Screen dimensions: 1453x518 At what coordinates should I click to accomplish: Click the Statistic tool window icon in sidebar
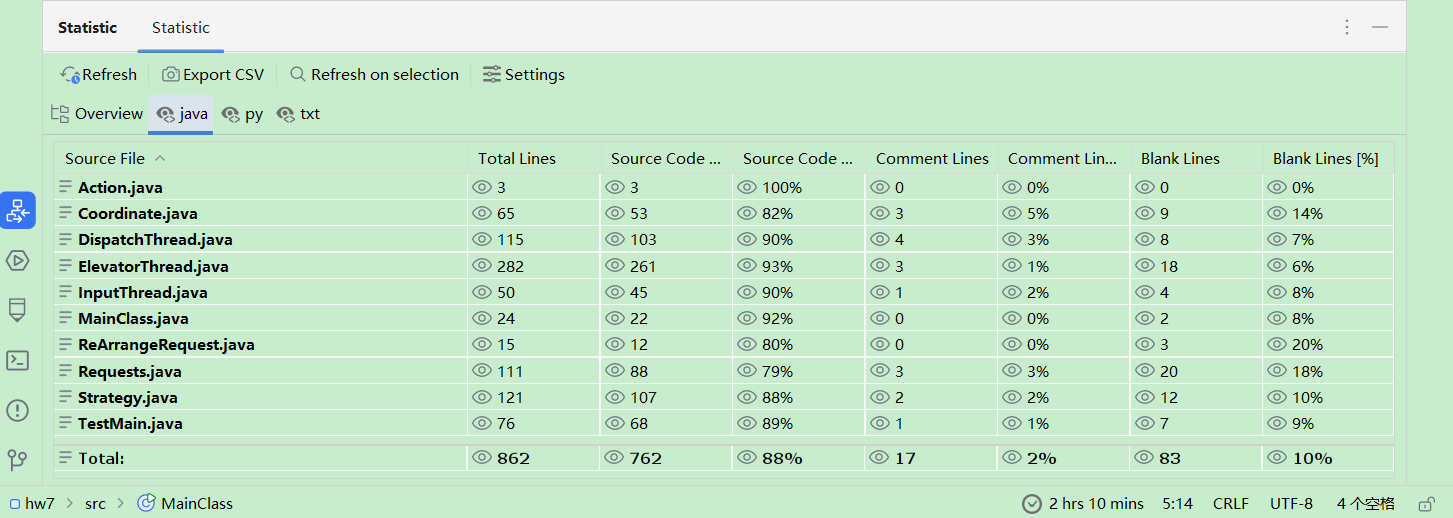(17, 211)
